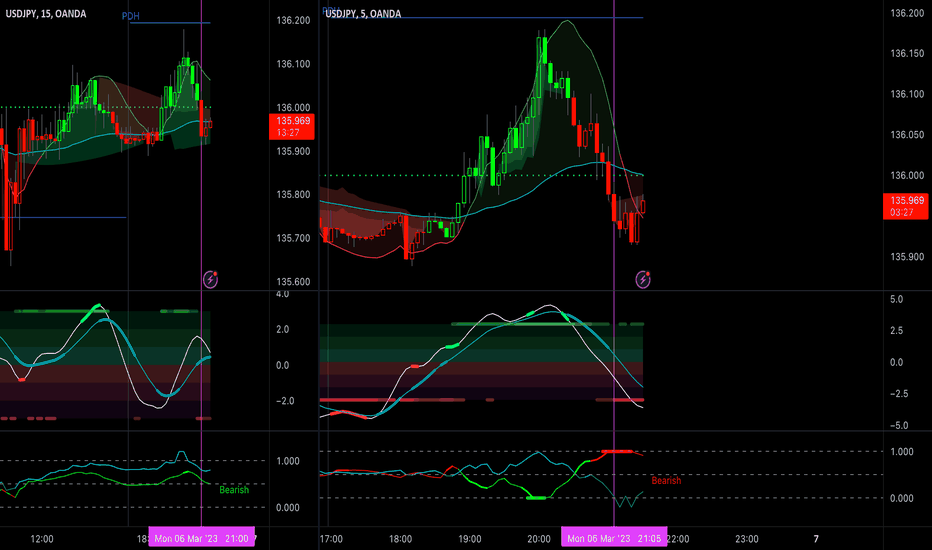The height and width of the screenshot is (550, 932).
Task: Click the −5.0 oscillator scale value
Action: pyautogui.click(x=899, y=425)
